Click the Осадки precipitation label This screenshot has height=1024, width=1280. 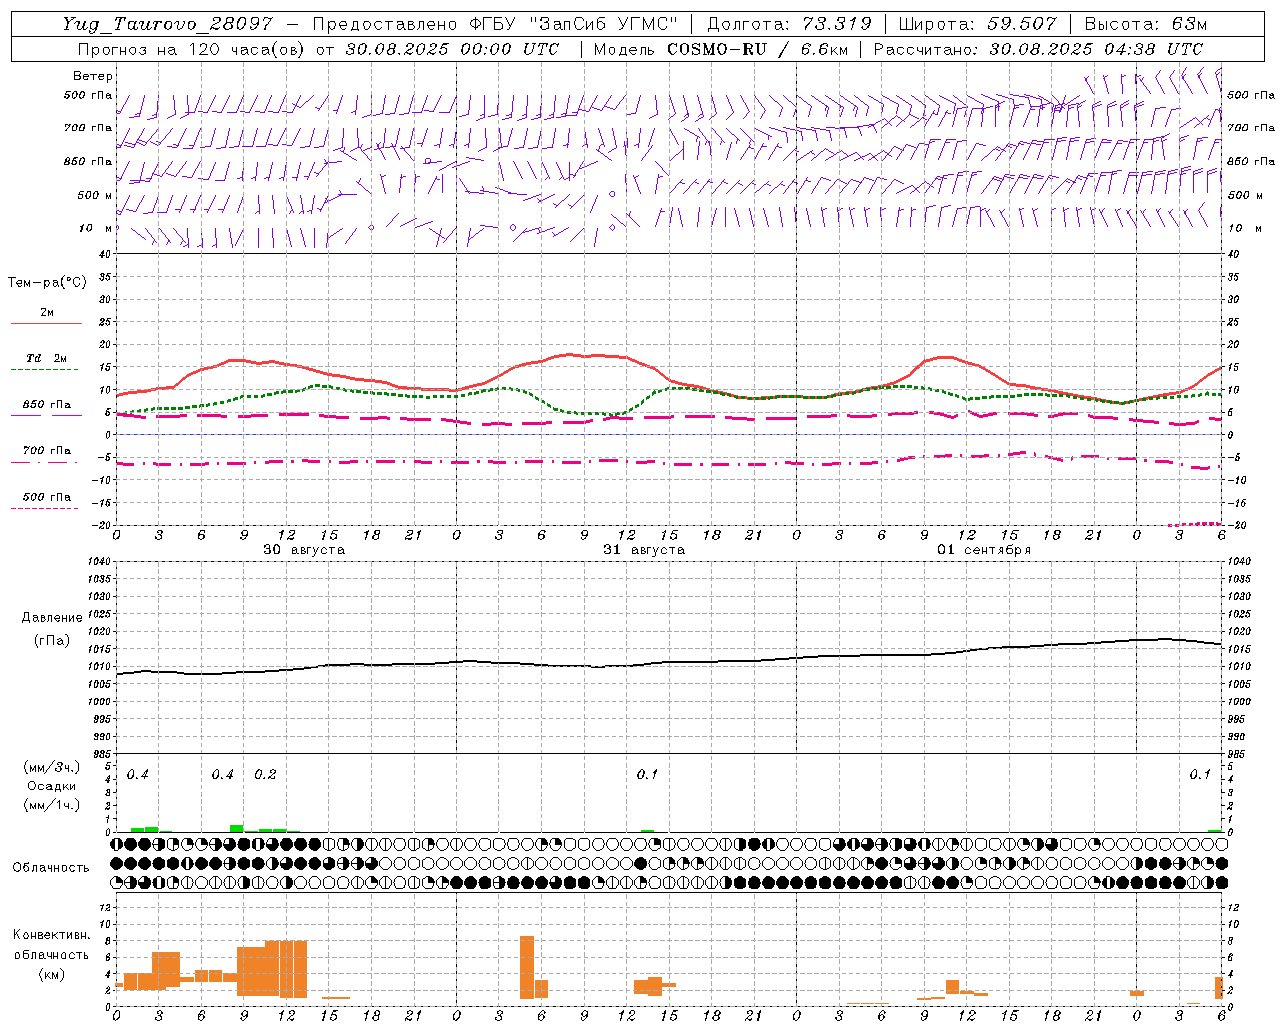[51, 786]
